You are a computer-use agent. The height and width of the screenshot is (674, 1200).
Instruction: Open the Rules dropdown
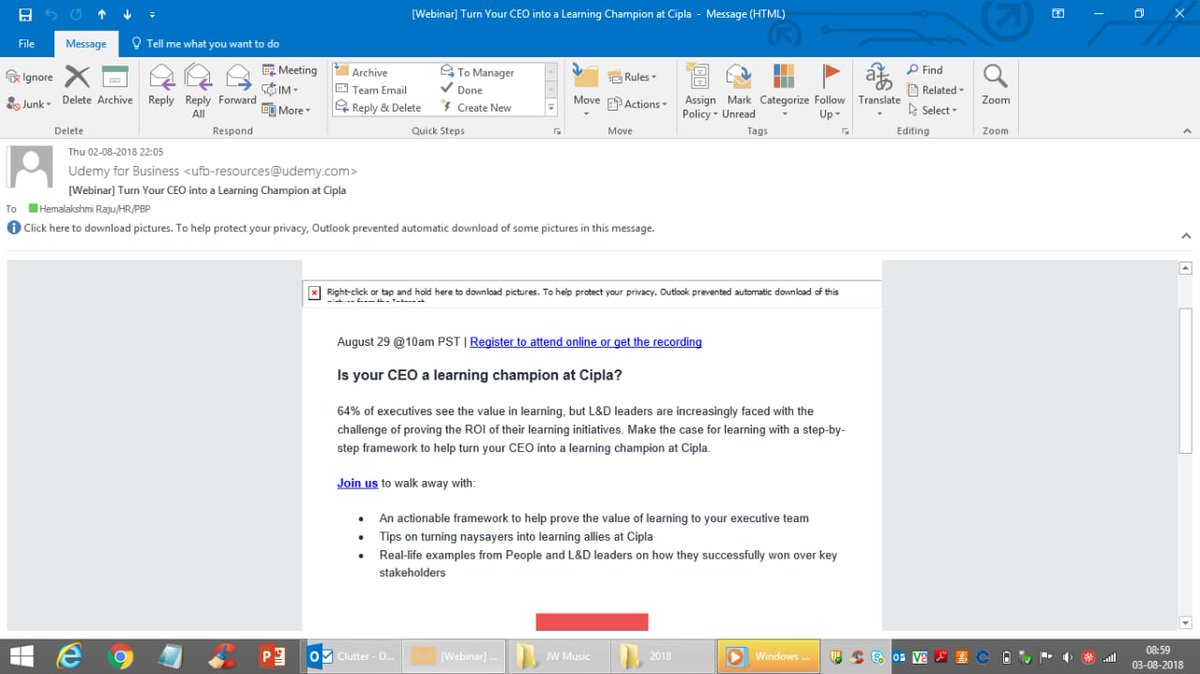click(x=632, y=77)
